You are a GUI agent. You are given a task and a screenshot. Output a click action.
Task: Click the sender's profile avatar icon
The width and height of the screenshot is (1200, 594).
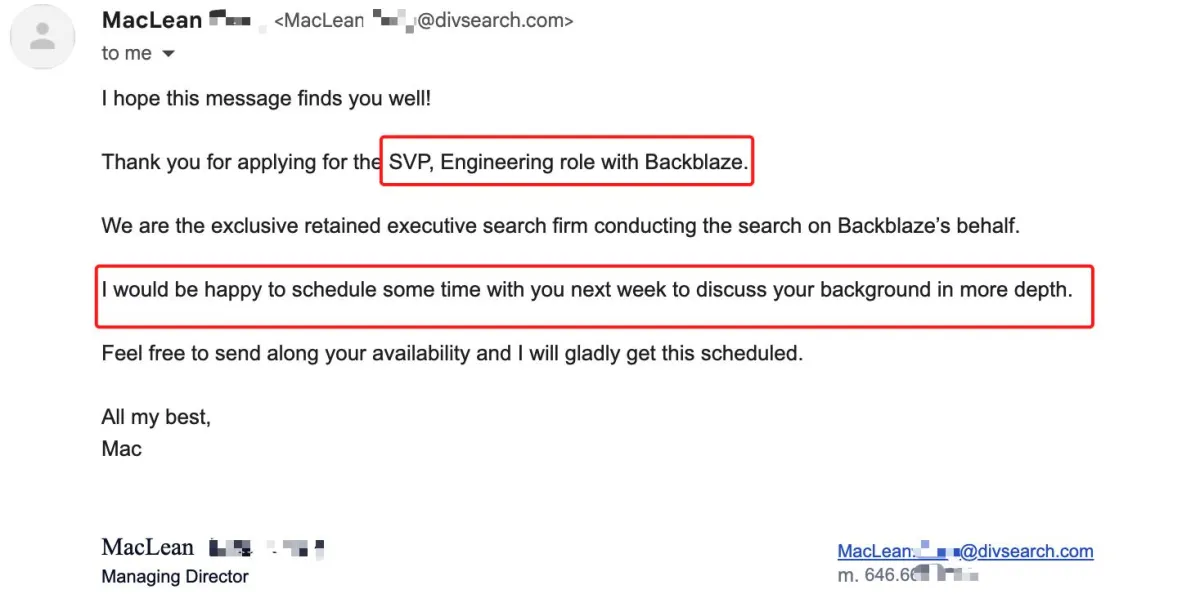pos(42,37)
